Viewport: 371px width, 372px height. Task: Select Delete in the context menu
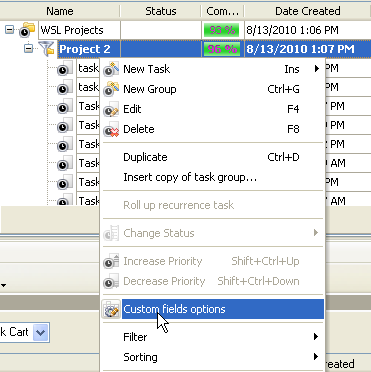tap(213, 129)
